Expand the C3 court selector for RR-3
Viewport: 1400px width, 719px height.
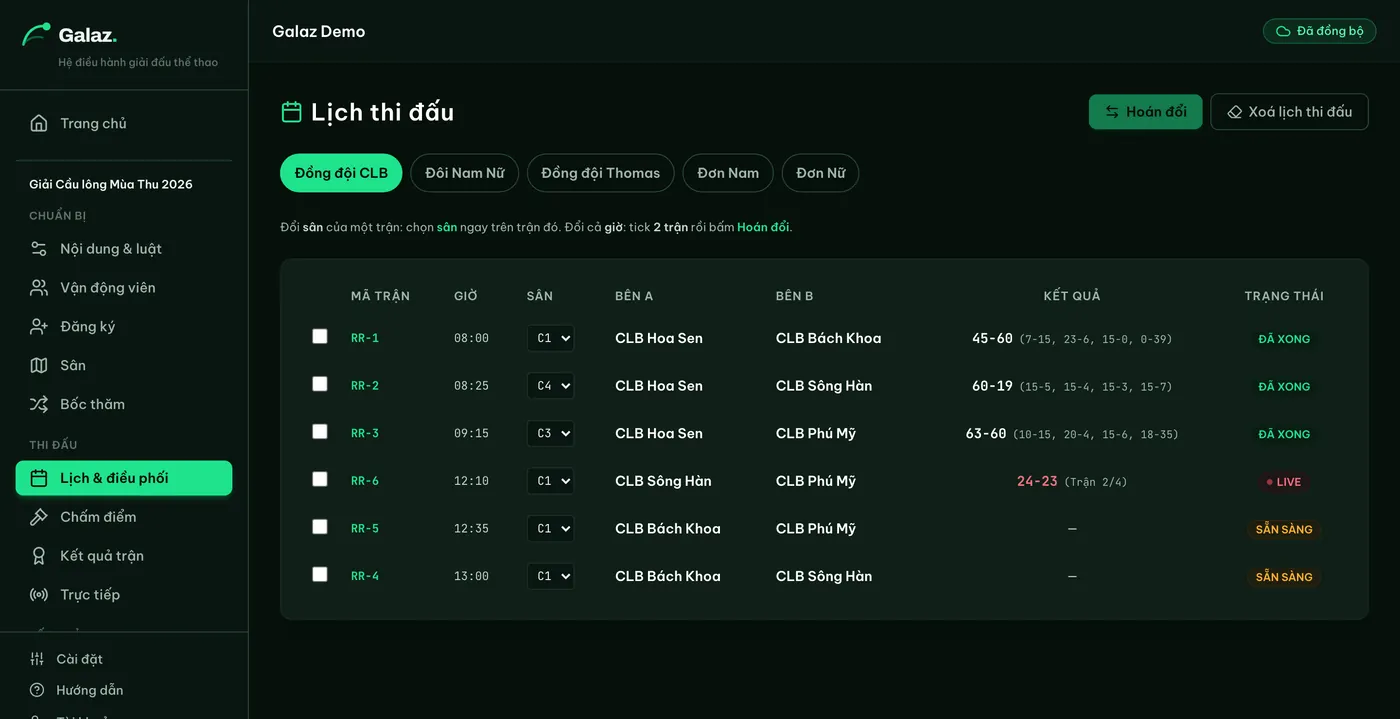pos(551,433)
